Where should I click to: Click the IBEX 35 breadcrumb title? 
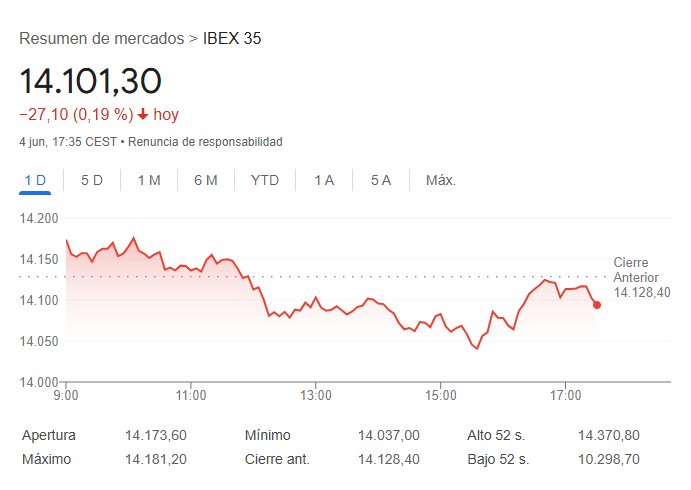(x=232, y=39)
